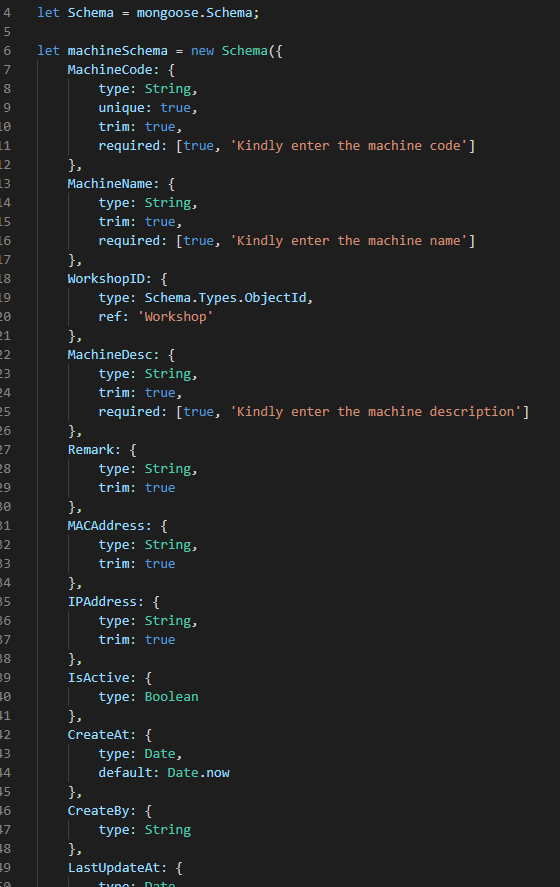Click the 'ref' property key
This screenshot has width=560, height=887.
tap(110, 317)
